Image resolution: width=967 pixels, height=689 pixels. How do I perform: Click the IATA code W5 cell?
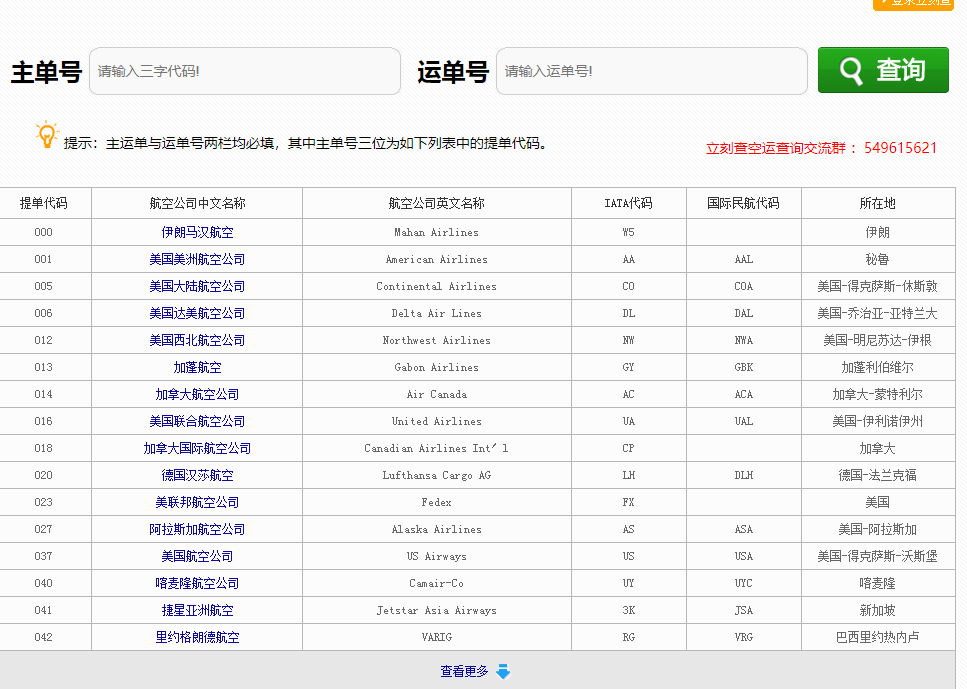[628, 233]
